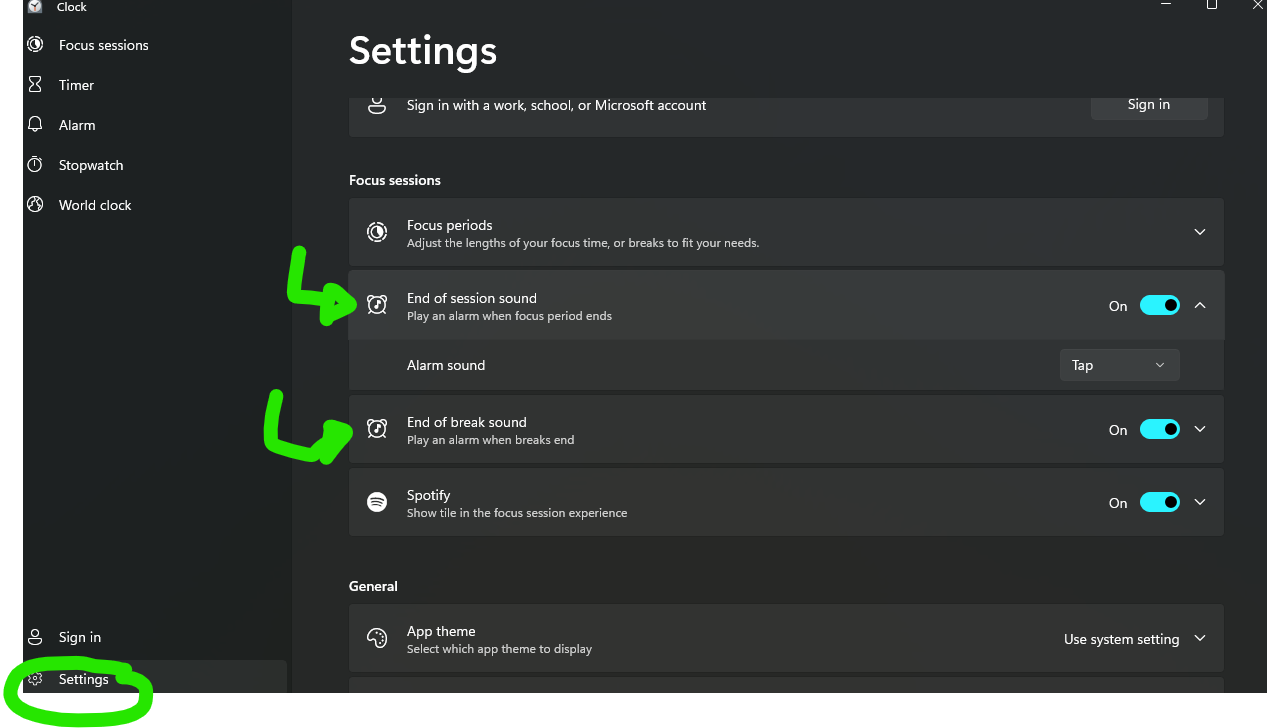
Task: Click the Timer hourglass icon
Action: (35, 85)
